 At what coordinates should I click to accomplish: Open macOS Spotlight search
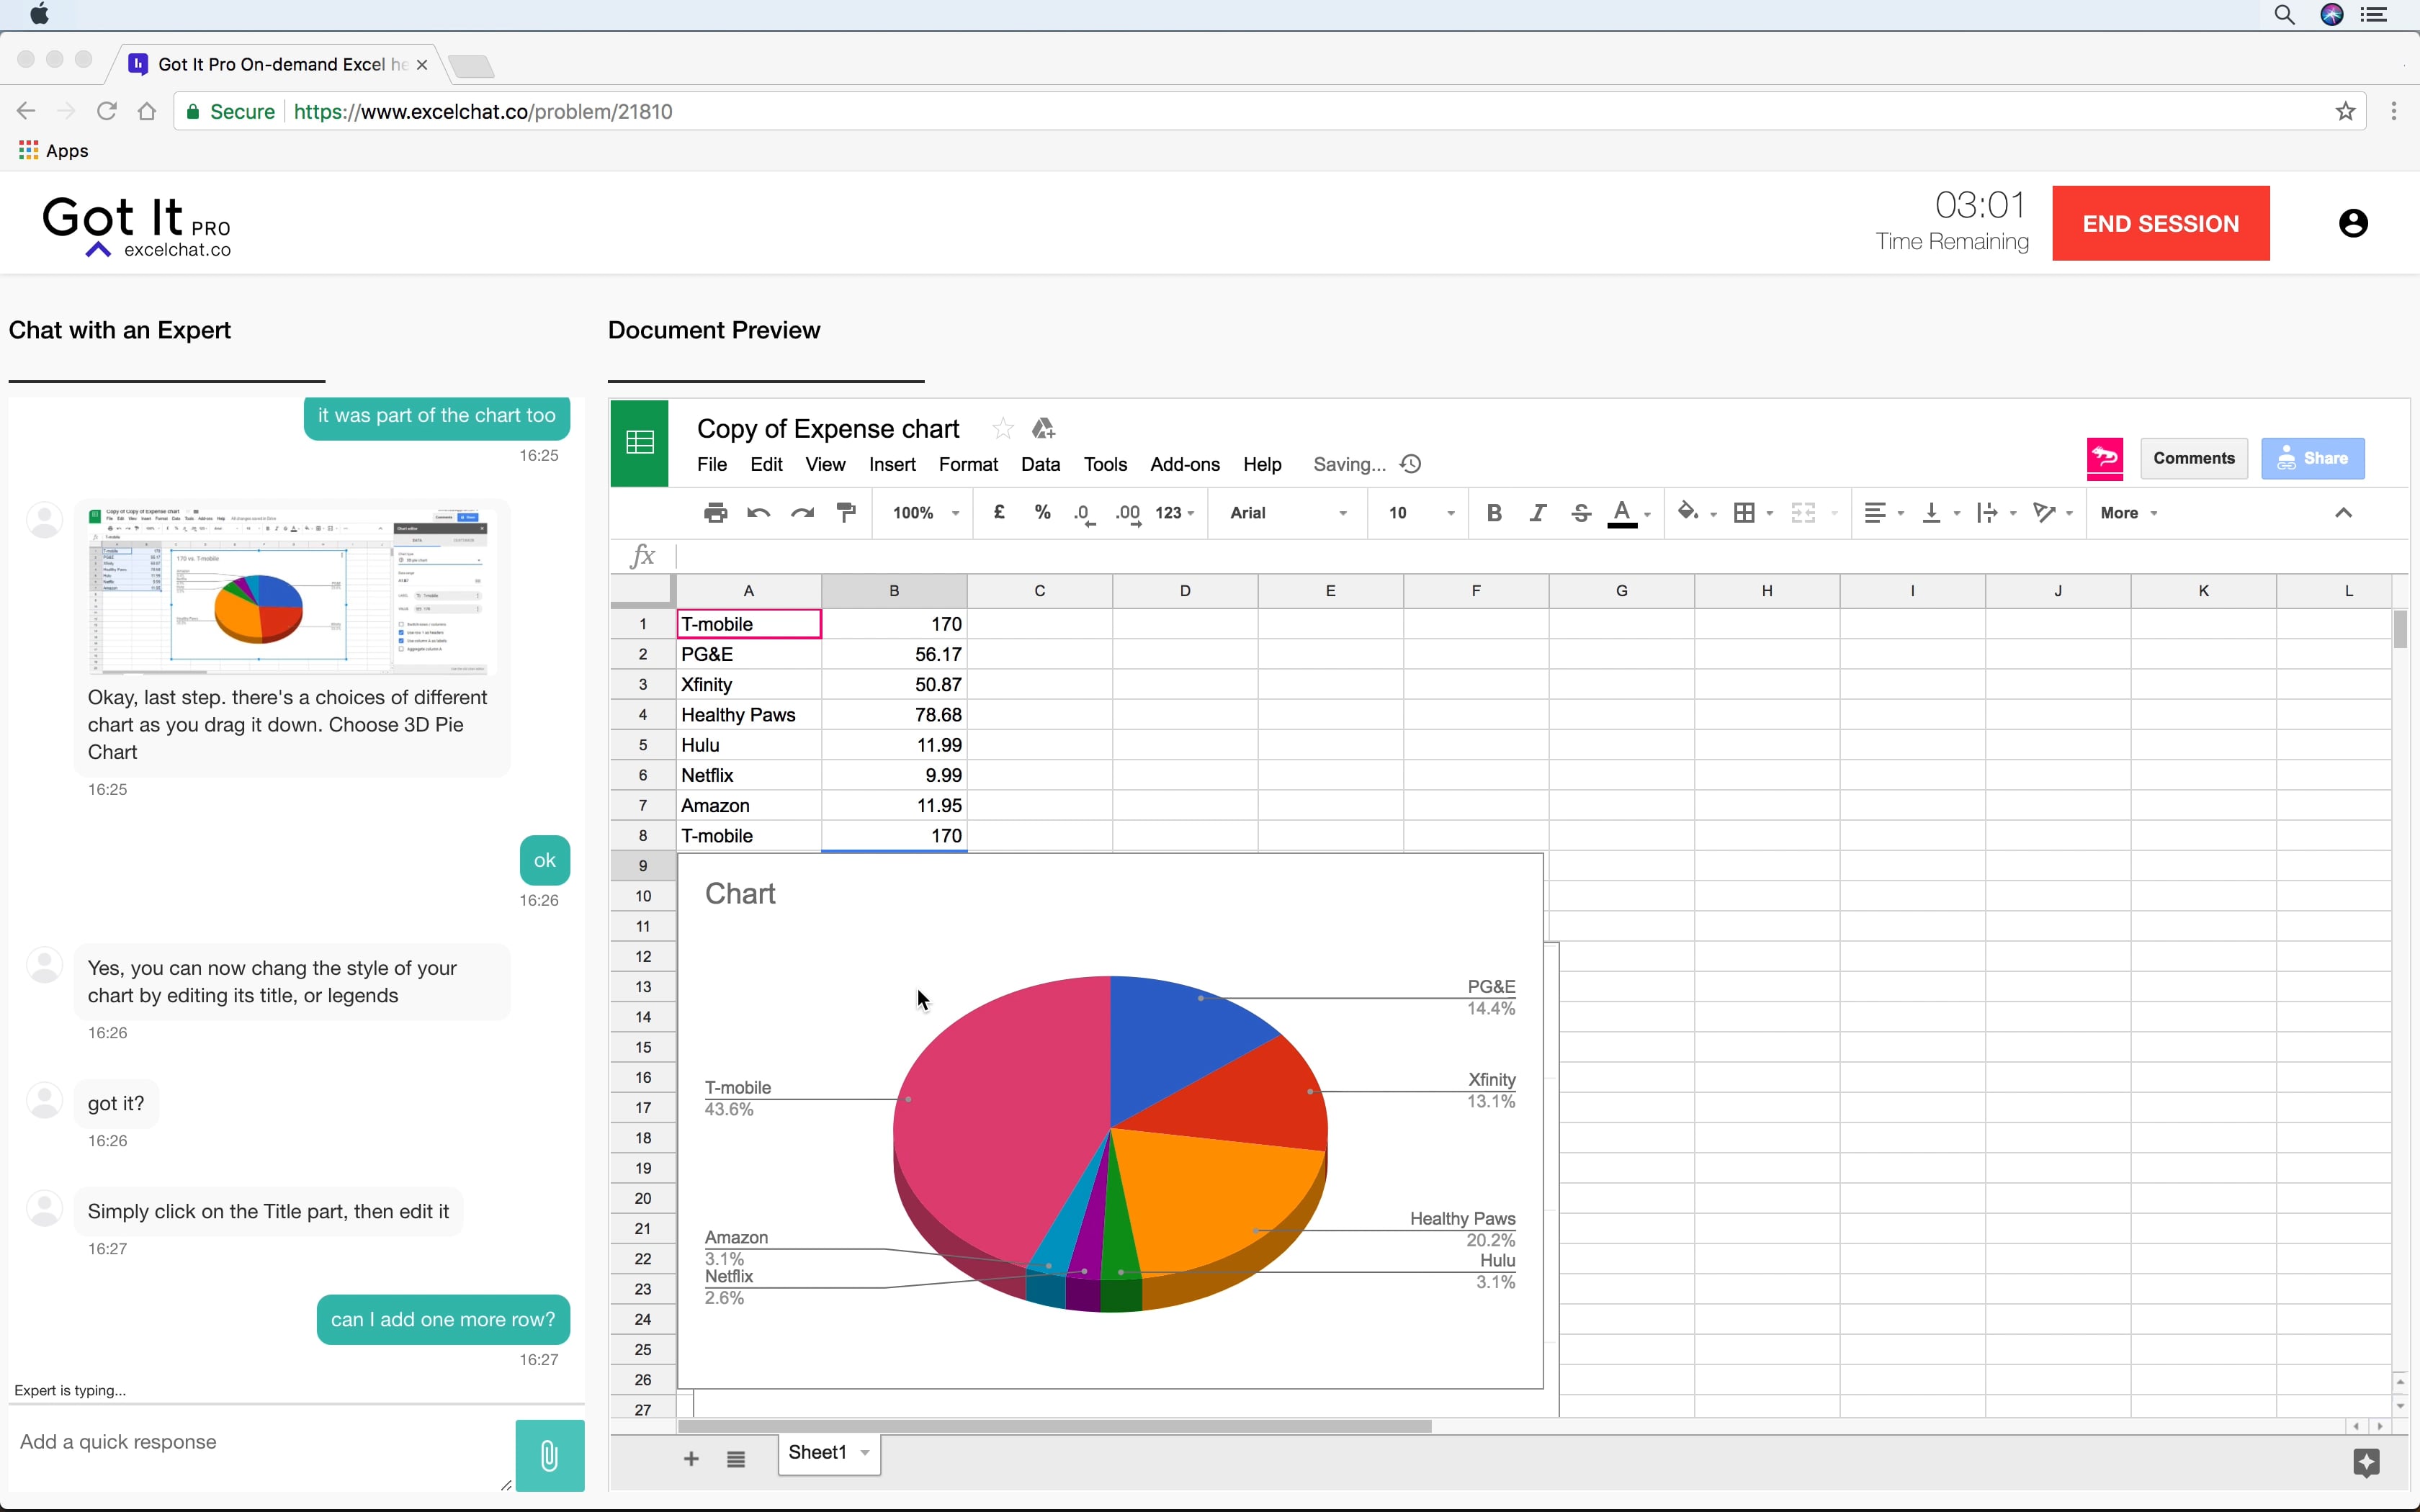[2284, 15]
